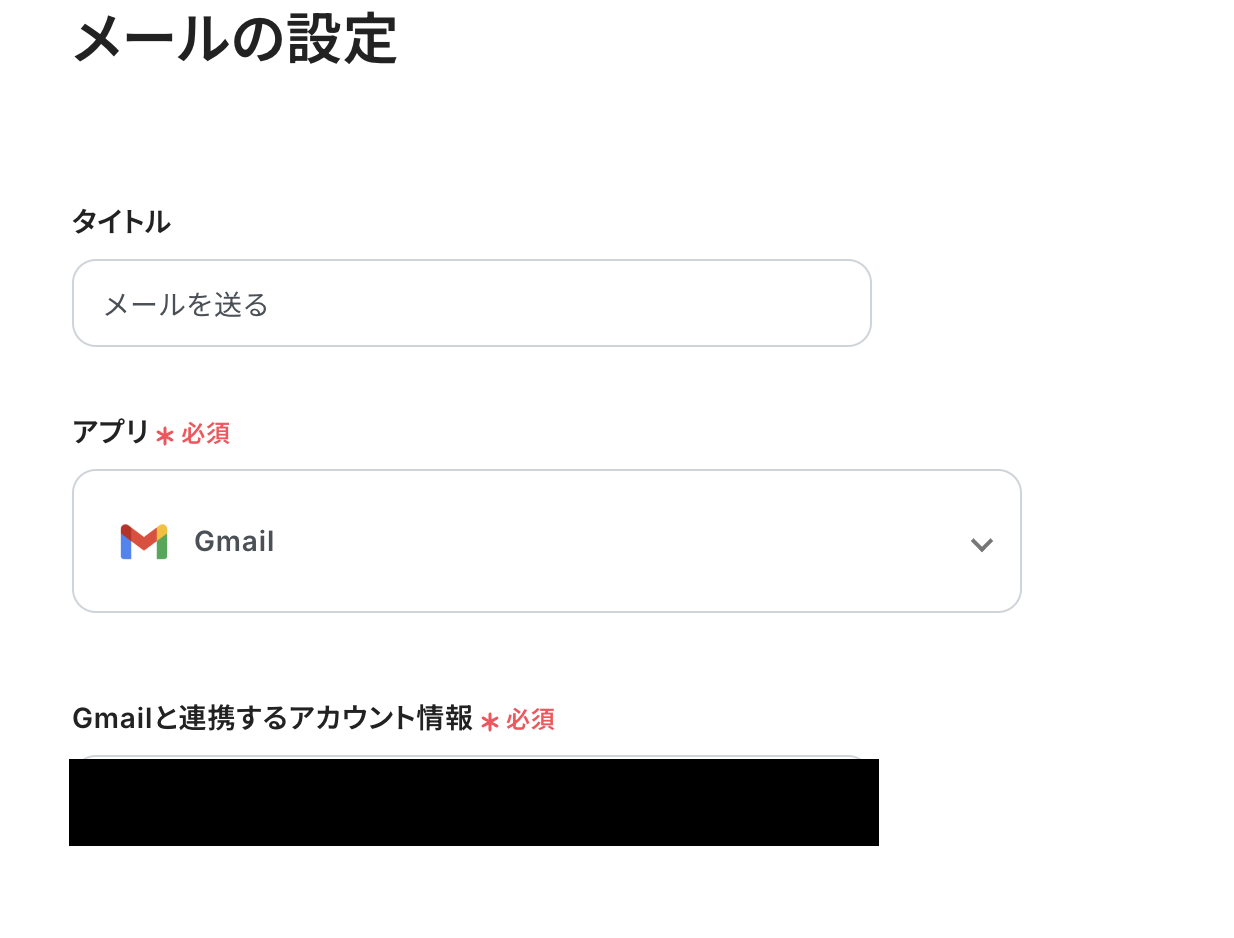Click the 必須 tag beside アカウント情報
This screenshot has width=1234, height=938.
click(x=530, y=720)
